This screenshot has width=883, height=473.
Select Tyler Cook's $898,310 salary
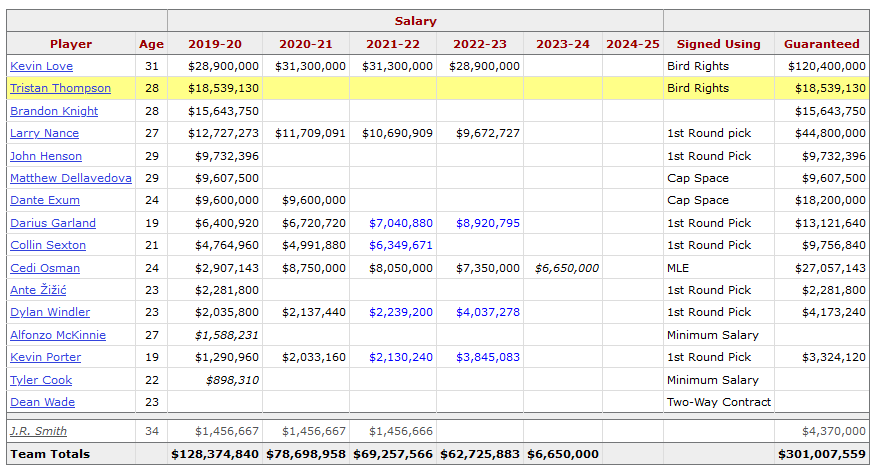pyautogui.click(x=233, y=380)
